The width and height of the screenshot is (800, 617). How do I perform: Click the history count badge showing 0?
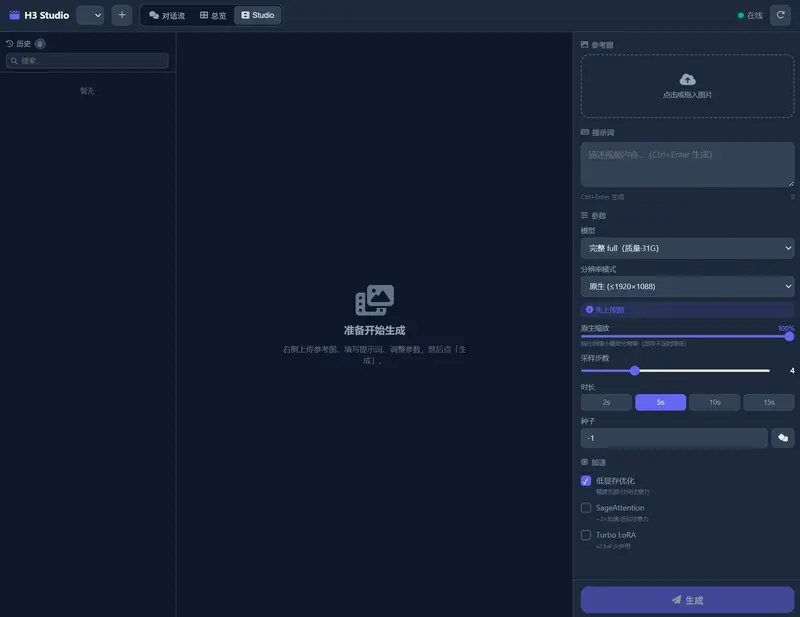point(40,44)
